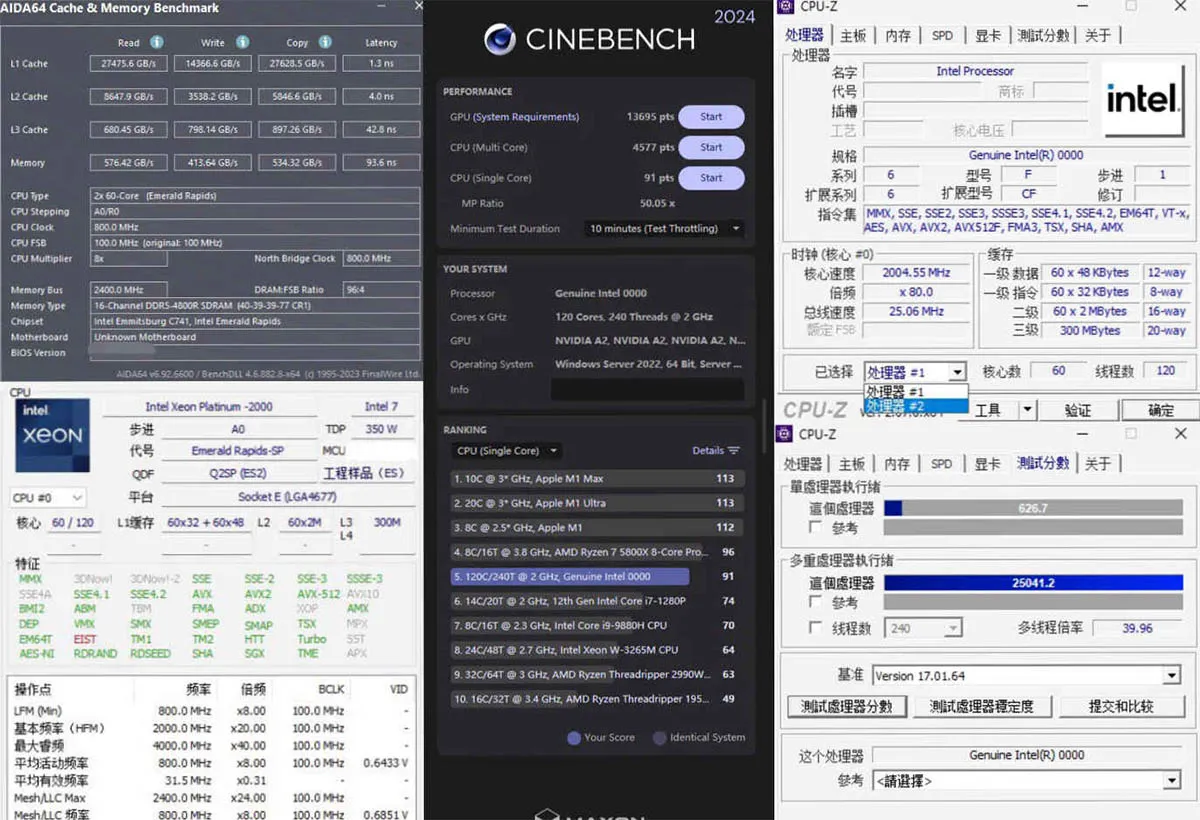
Task: Switch to 显卡 tab in CPU-Z benchmark window
Action: point(988,464)
